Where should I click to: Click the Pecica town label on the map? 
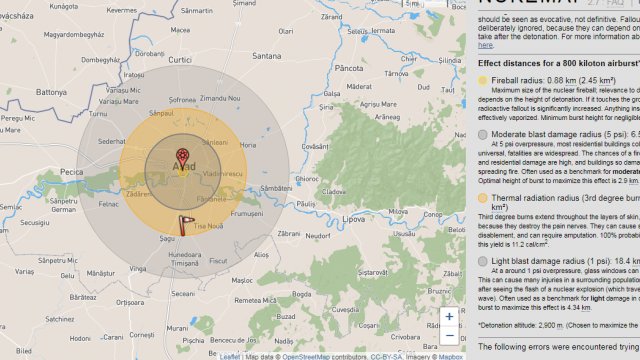click(x=71, y=172)
